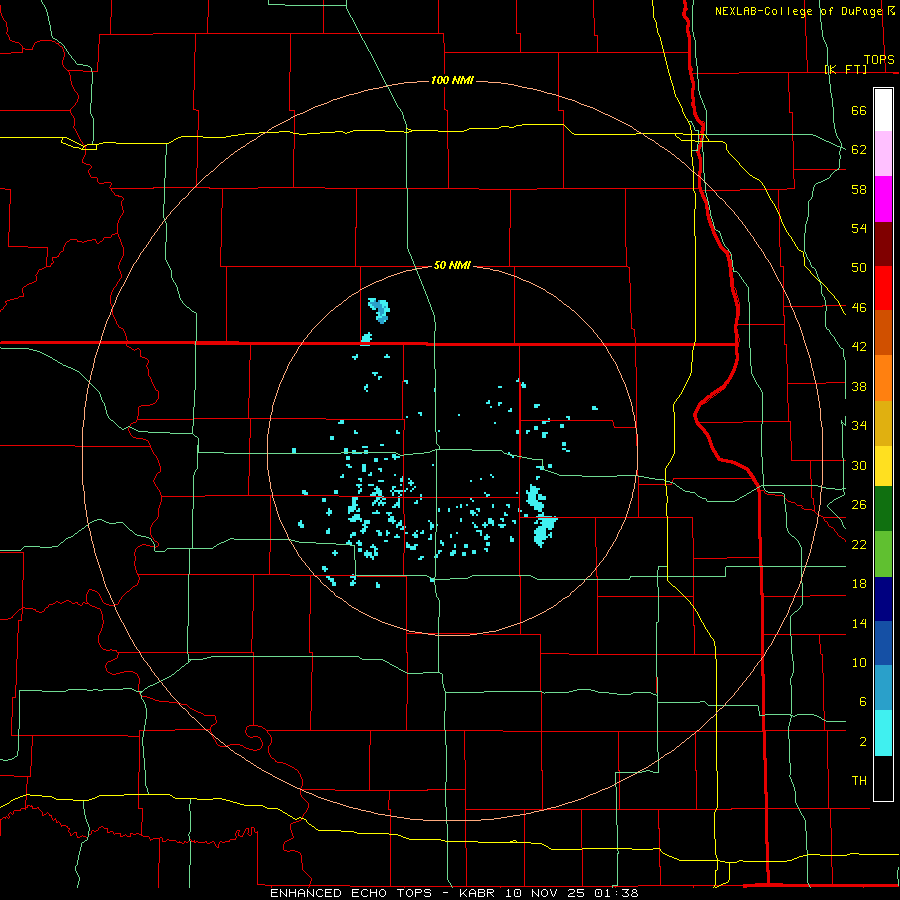Click the 01:38 timestamp

(618, 893)
